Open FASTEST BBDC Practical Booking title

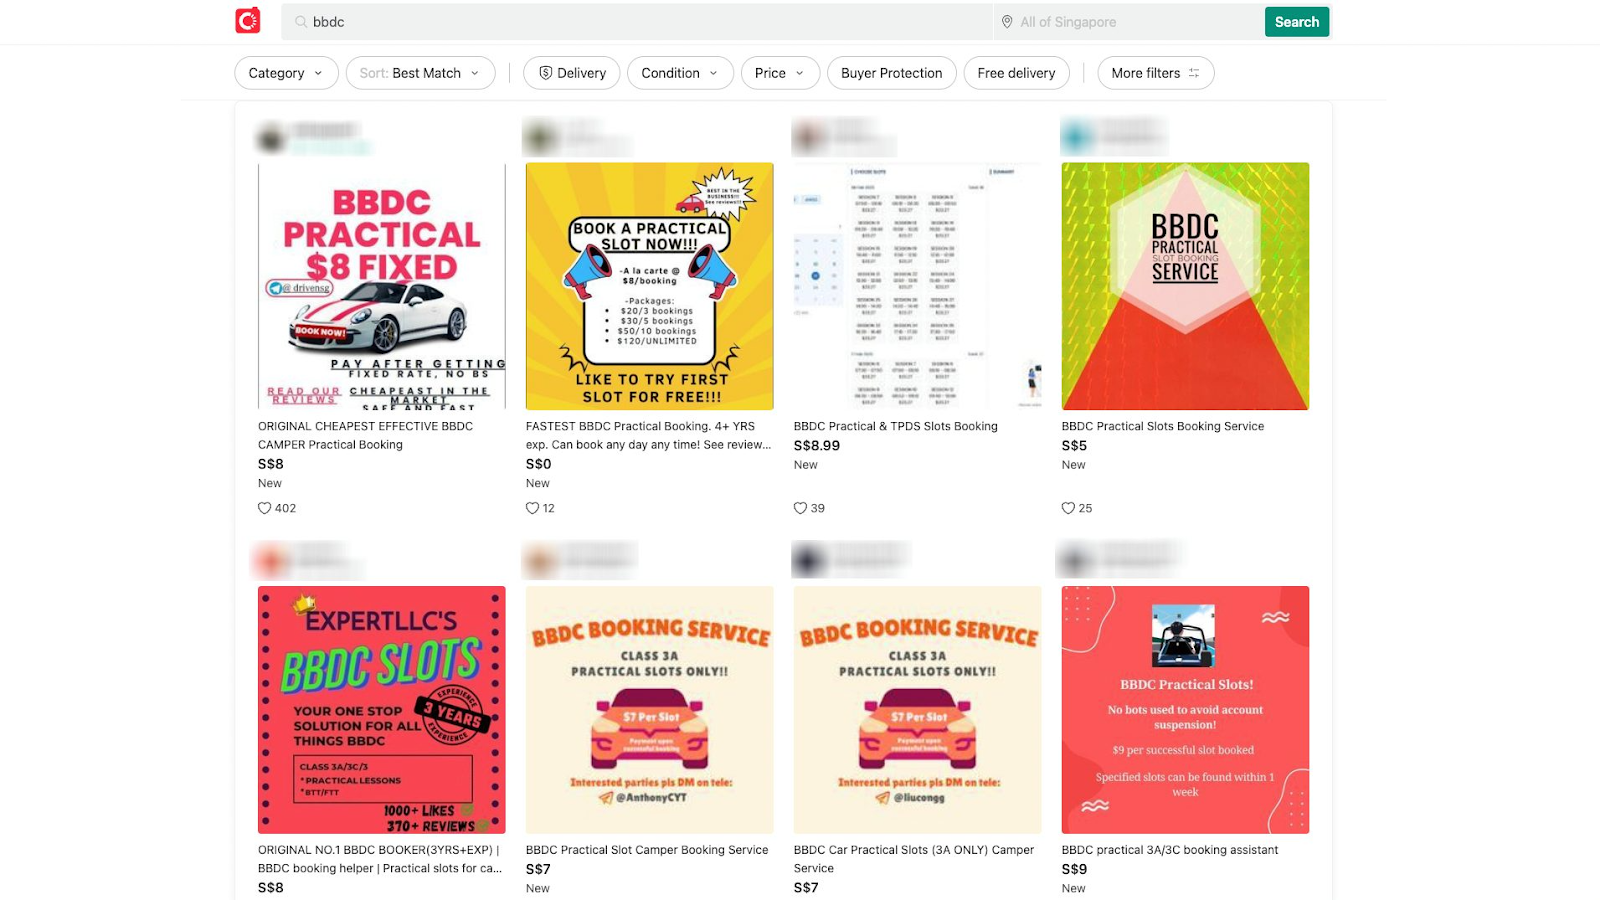[648, 435]
